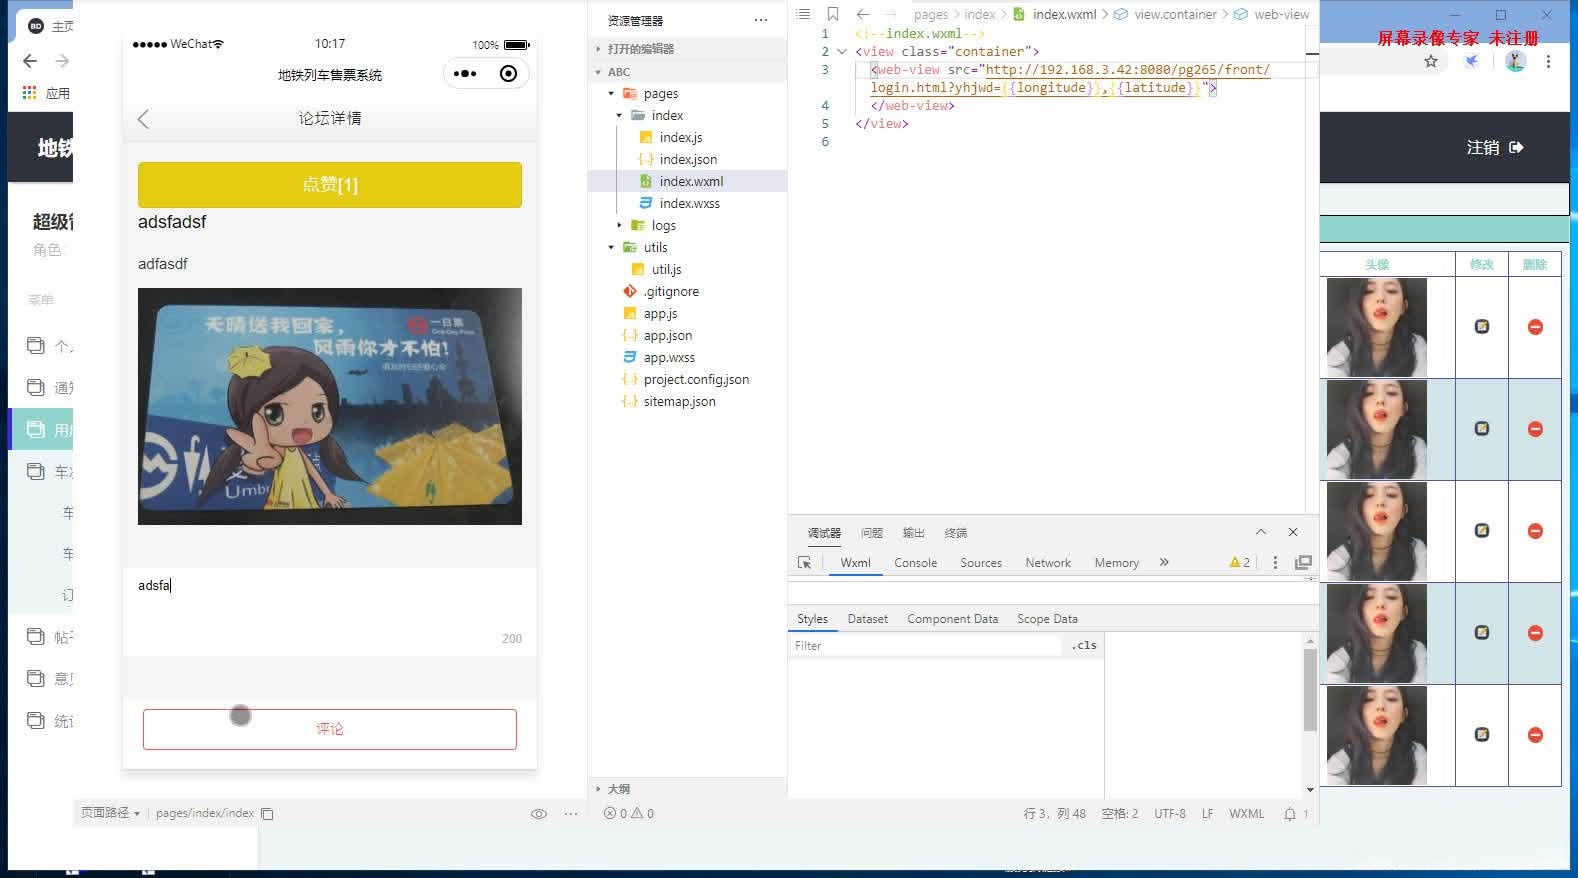Collapse the index folder in explorer

click(x=619, y=116)
